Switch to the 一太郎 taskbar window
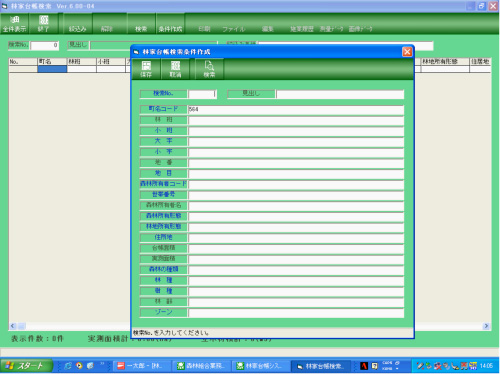500x374 pixels. pyautogui.click(x=141, y=366)
